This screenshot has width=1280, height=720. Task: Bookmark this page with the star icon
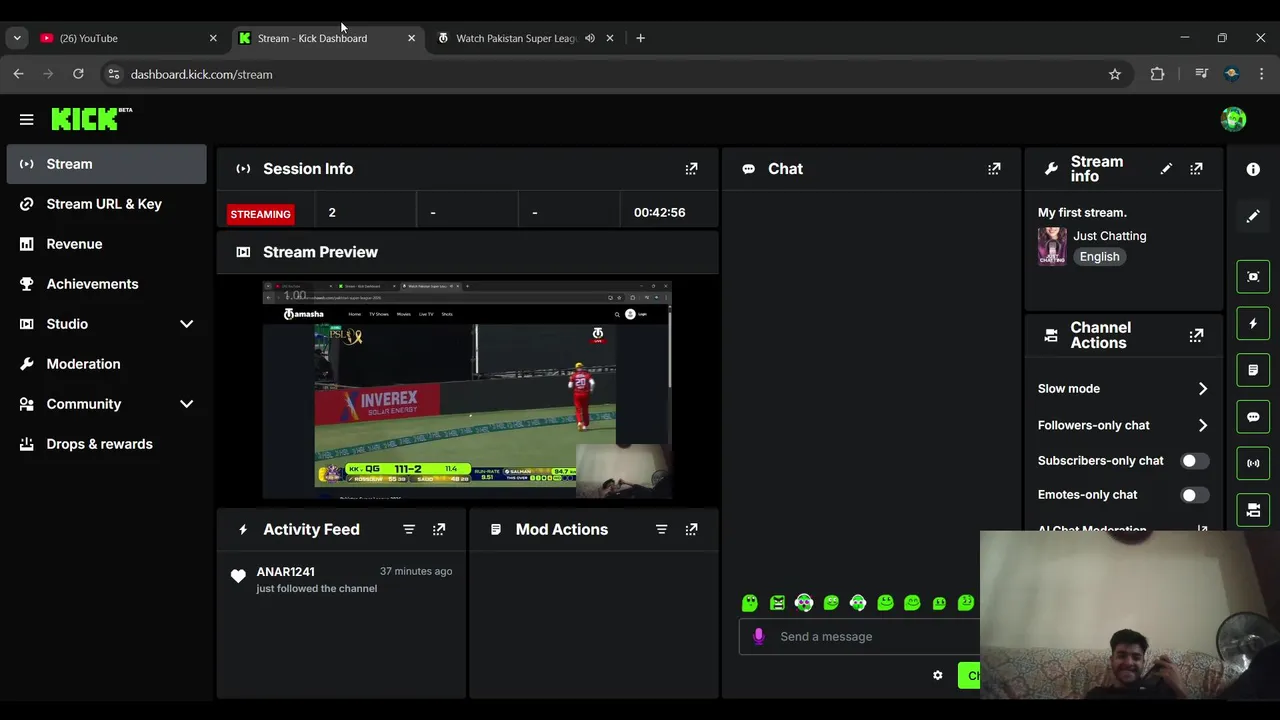[x=1115, y=74]
